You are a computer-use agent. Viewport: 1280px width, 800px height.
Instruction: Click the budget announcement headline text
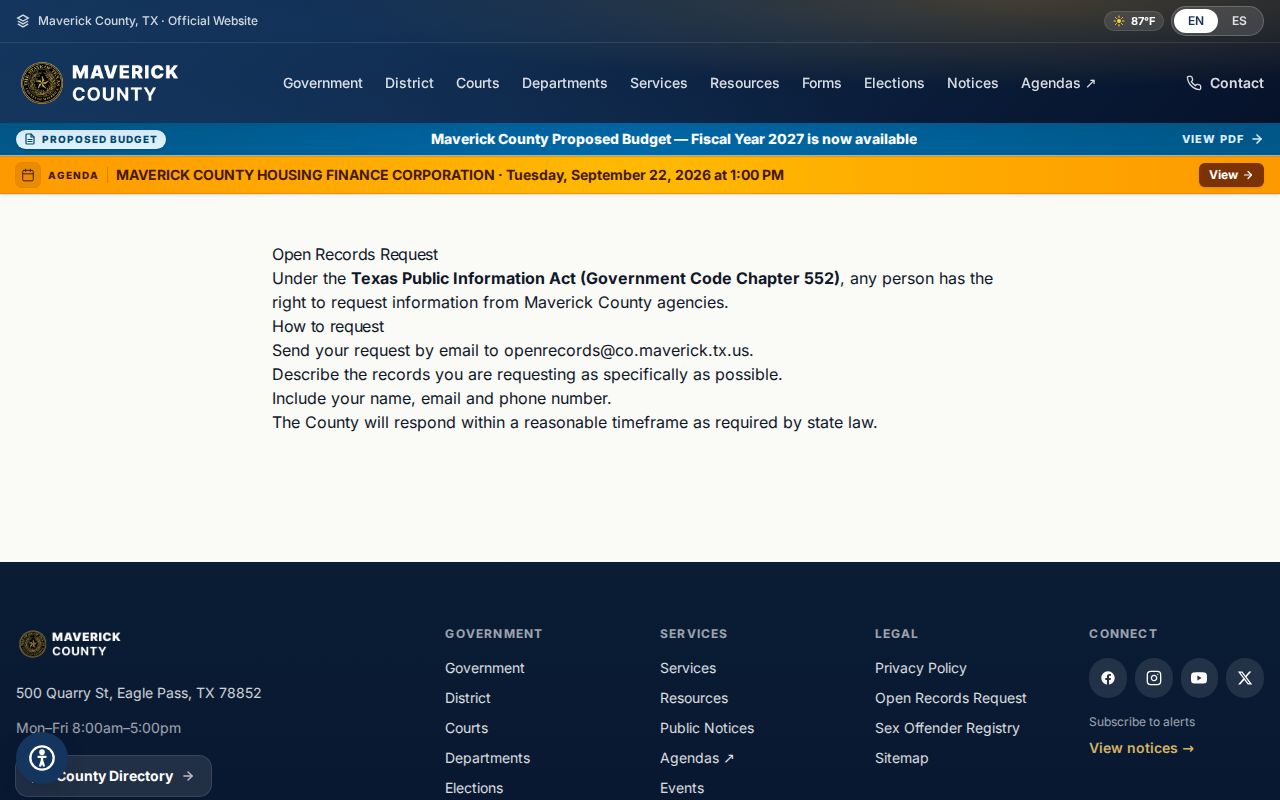click(x=674, y=139)
